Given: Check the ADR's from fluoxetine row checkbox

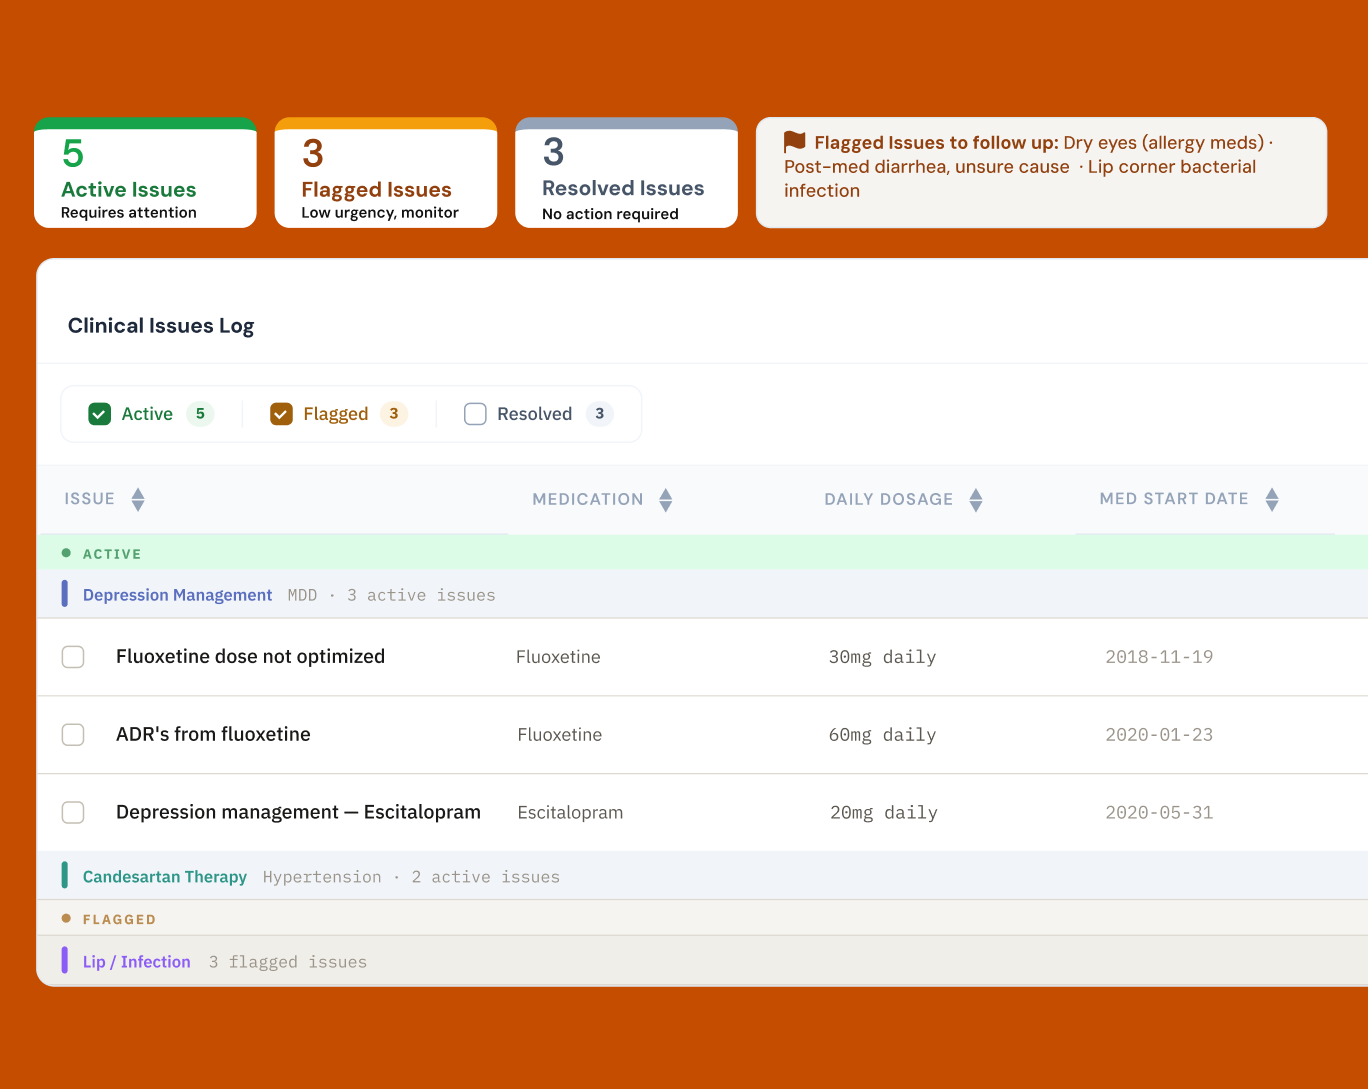Looking at the screenshot, I should [x=73, y=734].
